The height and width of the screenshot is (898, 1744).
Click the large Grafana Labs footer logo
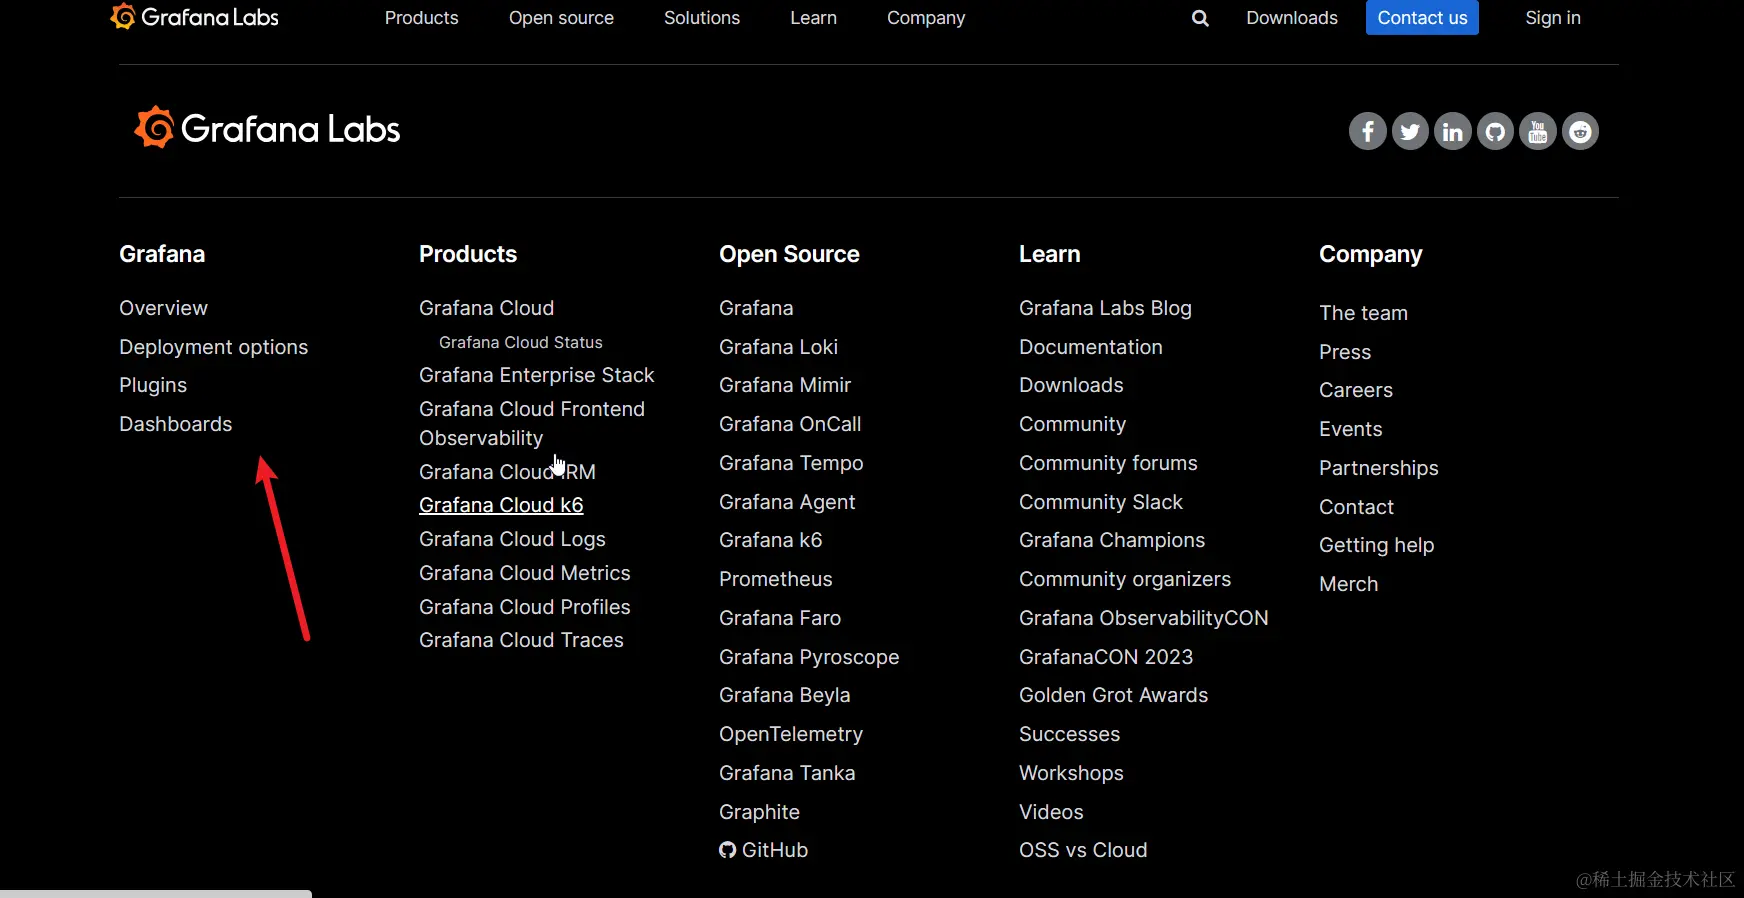point(267,128)
